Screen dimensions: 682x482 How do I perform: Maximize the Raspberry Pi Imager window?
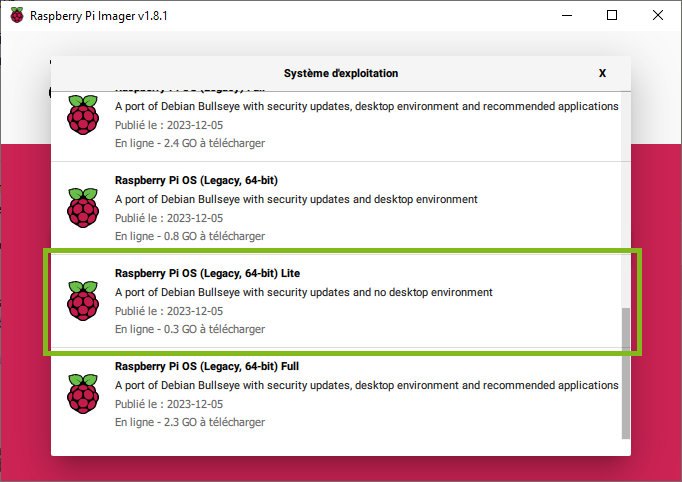point(612,15)
